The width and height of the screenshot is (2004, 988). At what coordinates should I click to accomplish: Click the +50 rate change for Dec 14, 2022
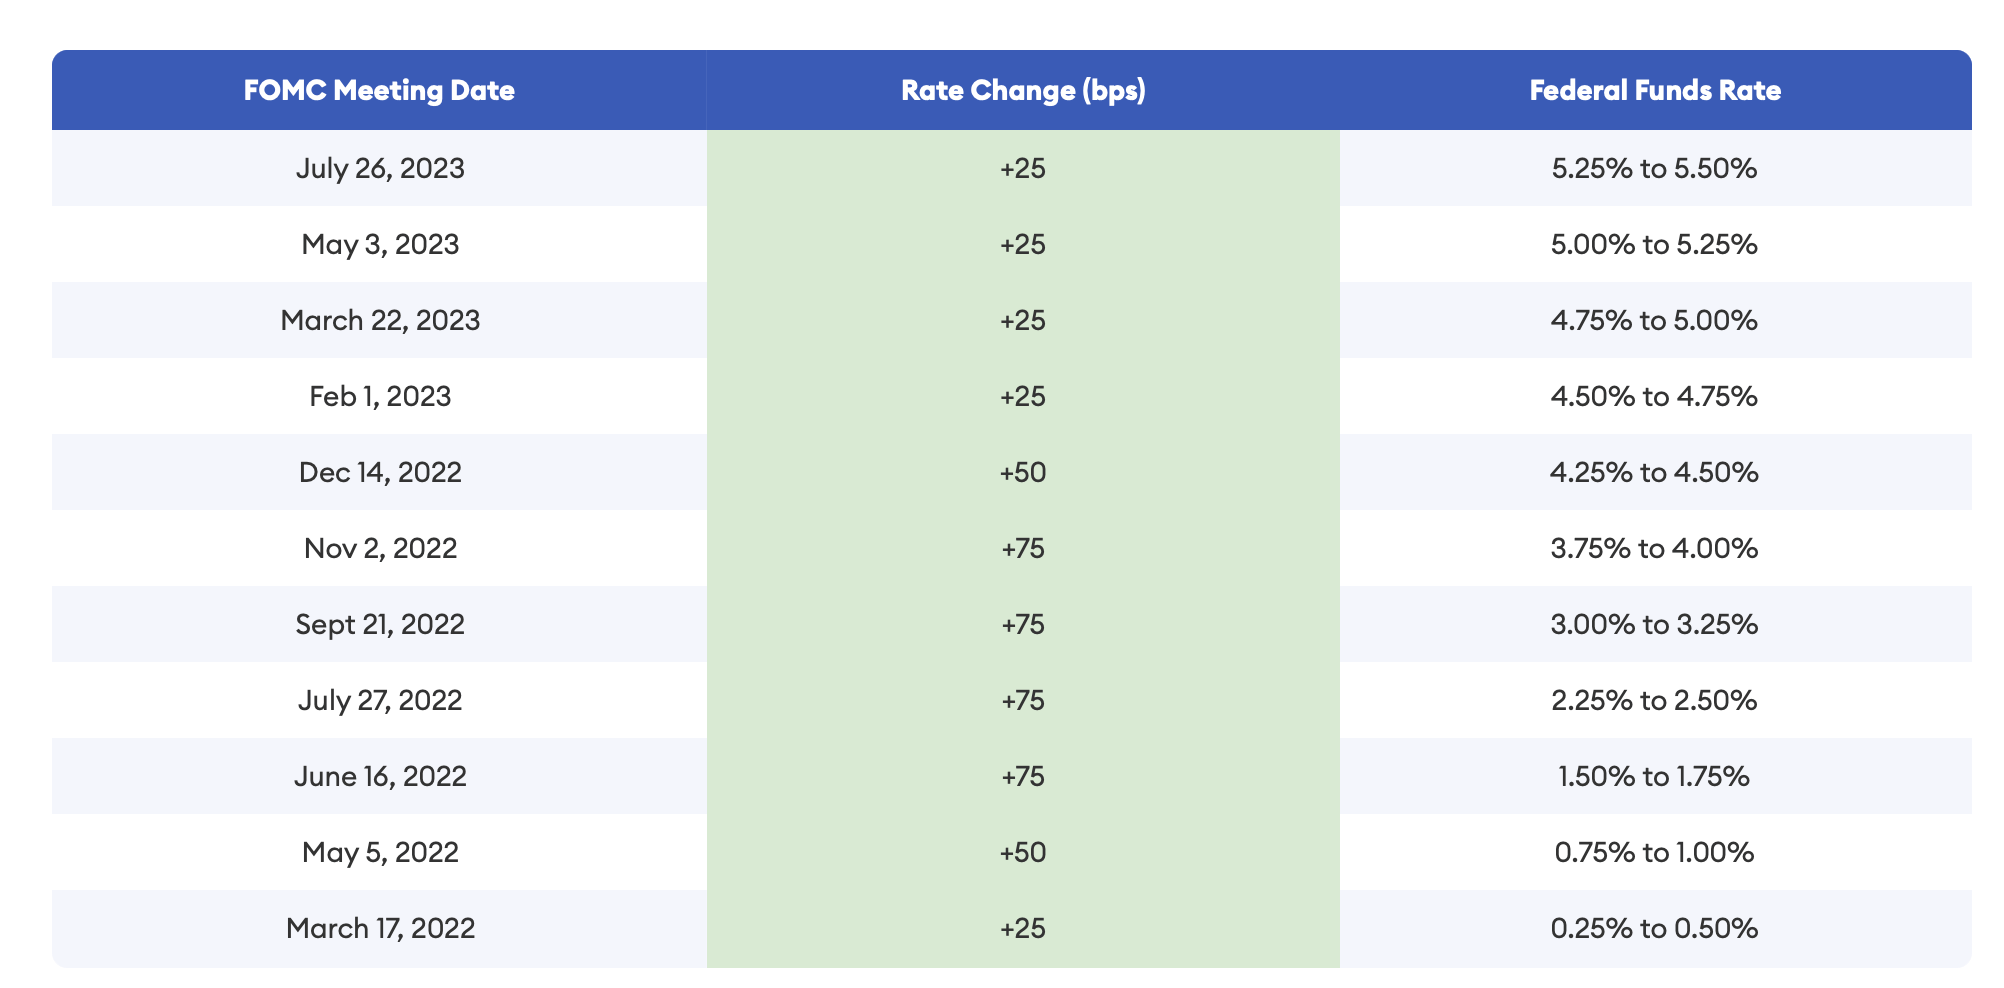(1023, 472)
